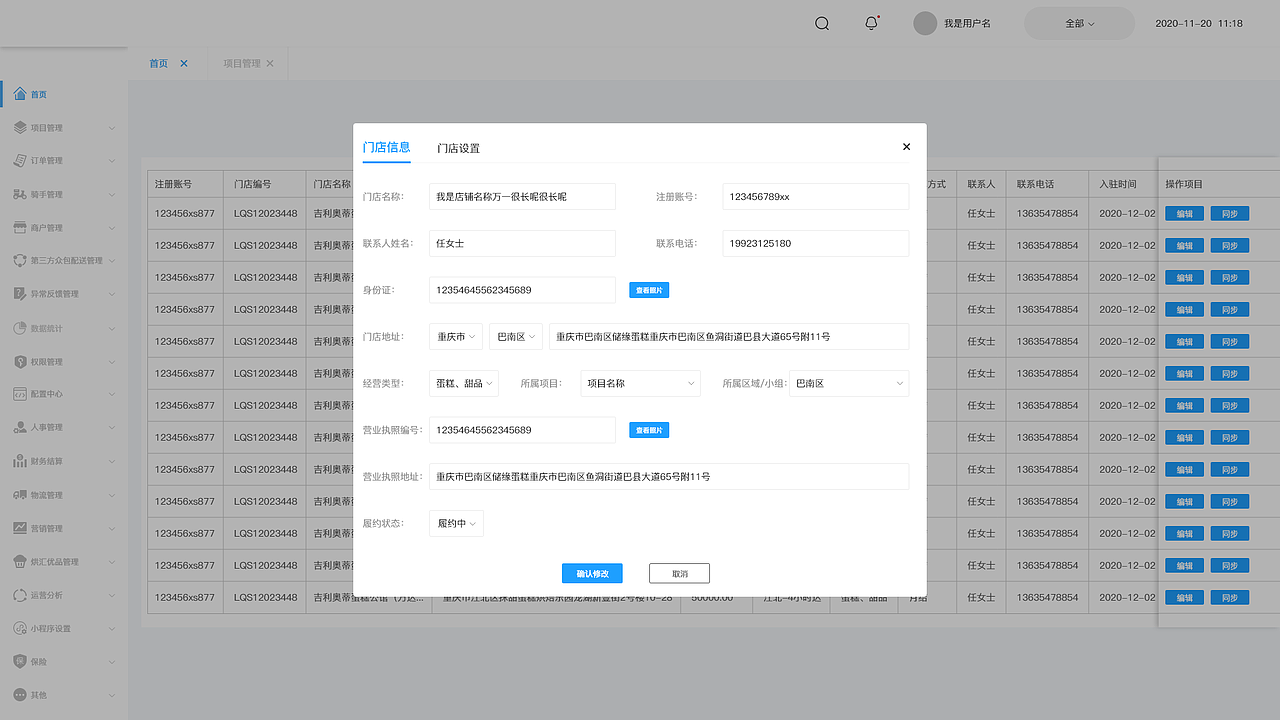Click the 营销管理 trend chart icon

20,528
